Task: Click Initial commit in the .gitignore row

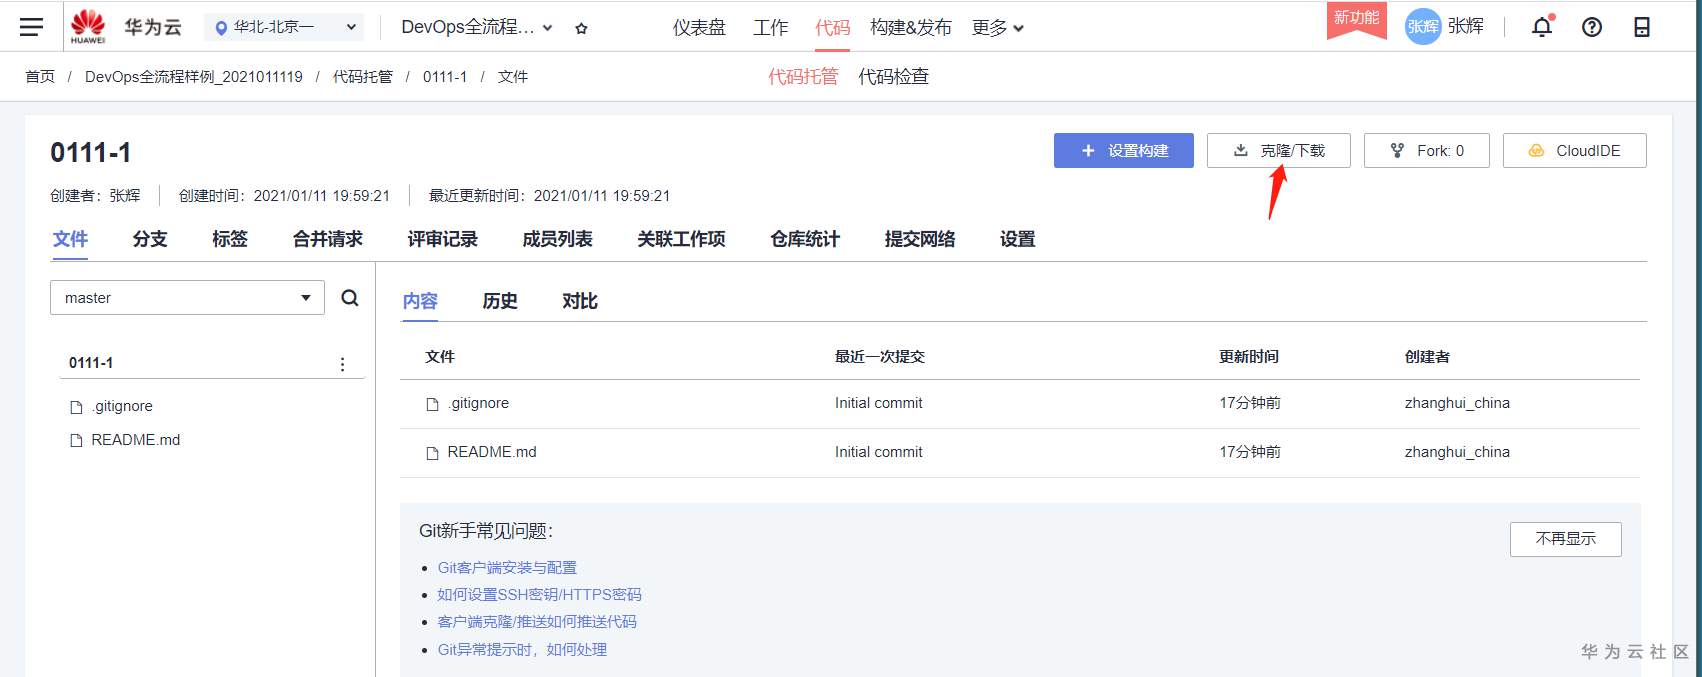Action: tap(879, 403)
